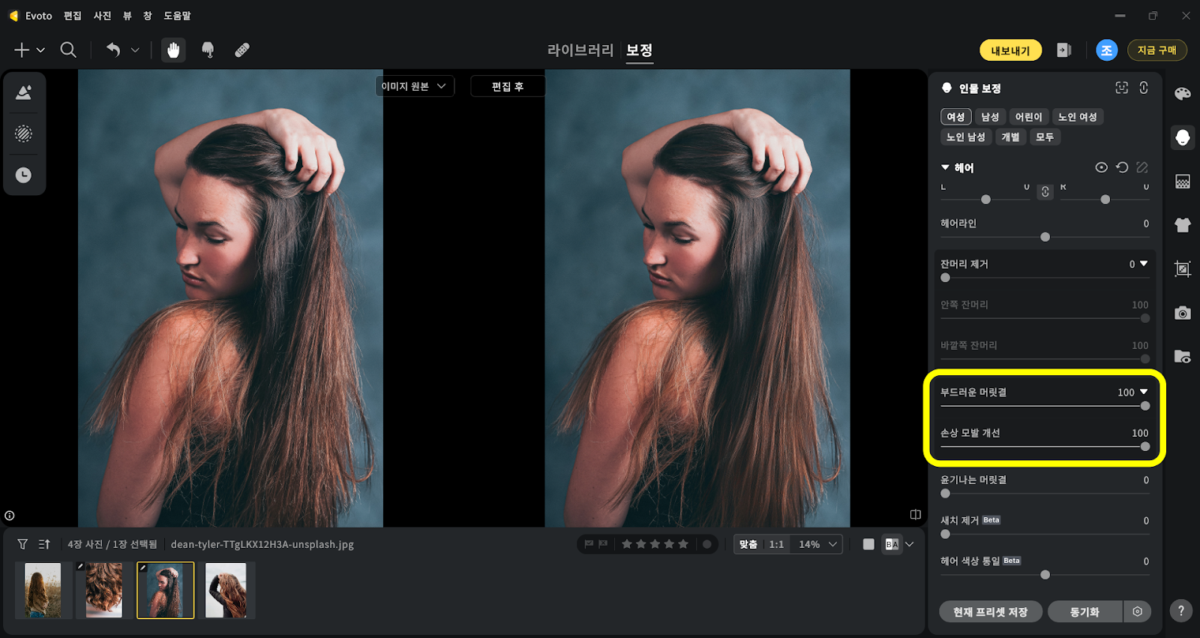The height and width of the screenshot is (638, 1200).
Task: Open the clothing t-shirt panel icon
Action: pos(1183,225)
